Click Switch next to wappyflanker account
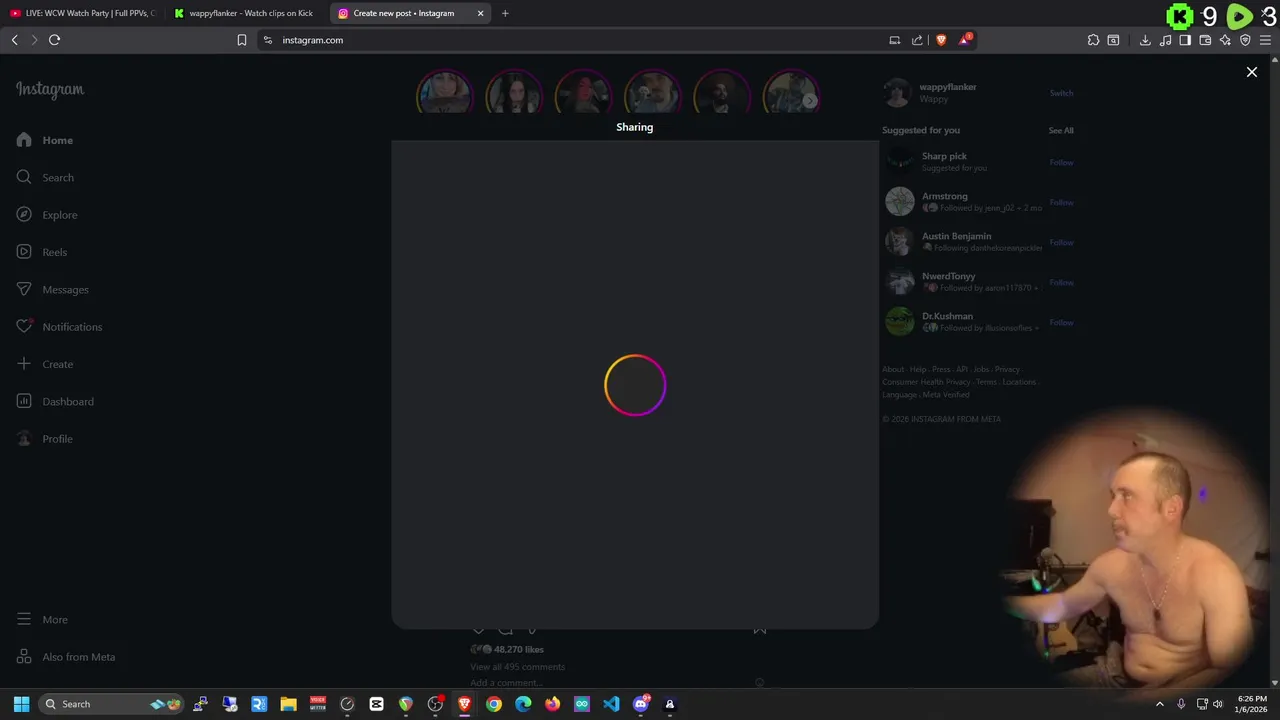 pyautogui.click(x=1061, y=93)
